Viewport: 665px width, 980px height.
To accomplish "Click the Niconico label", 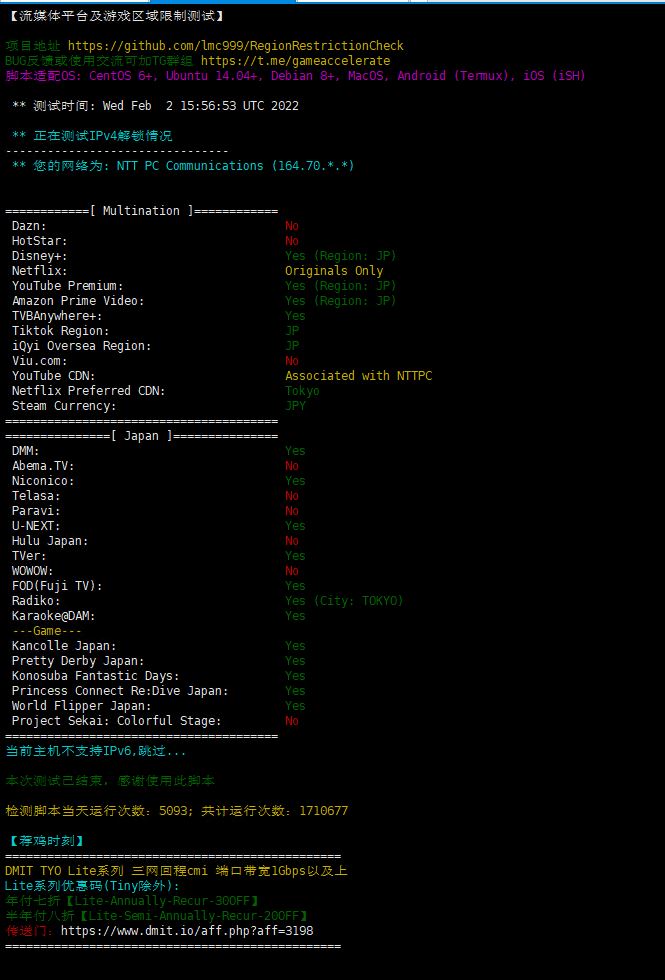I will point(43,481).
